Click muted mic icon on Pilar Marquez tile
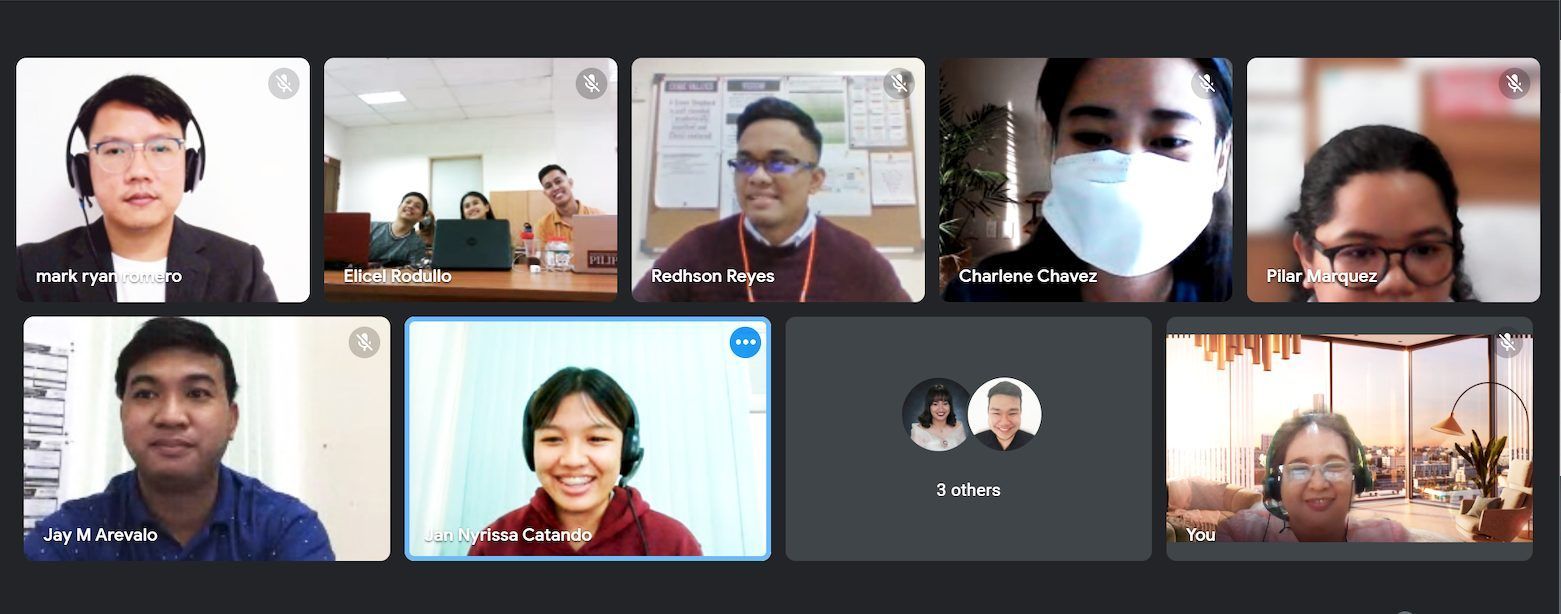This screenshot has height=614, width=1561. pos(1515,83)
